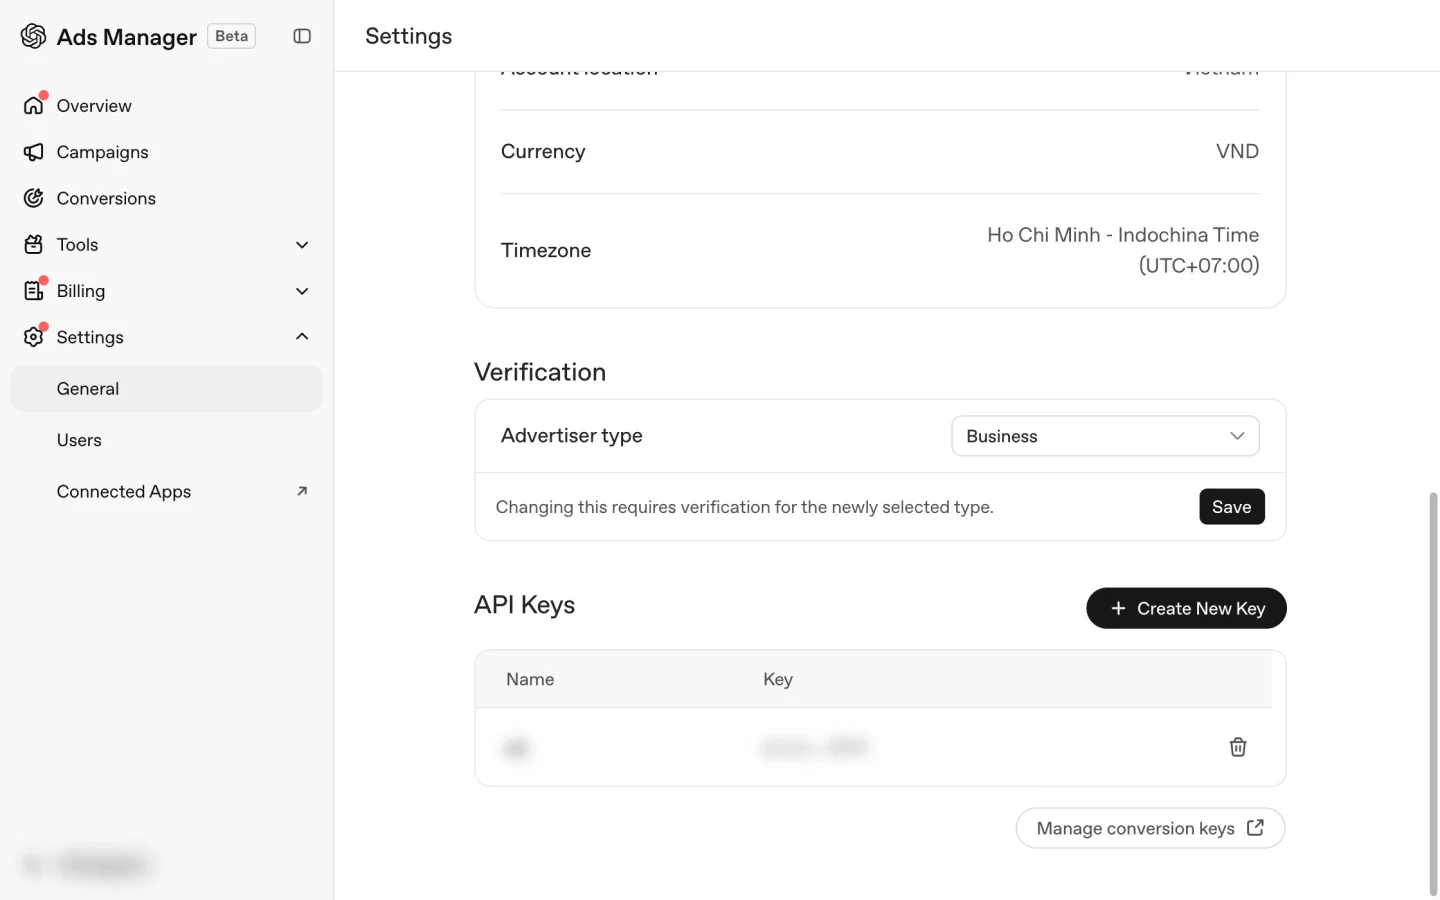Click the verification notice text about changing type
This screenshot has height=900, width=1440.
click(745, 507)
